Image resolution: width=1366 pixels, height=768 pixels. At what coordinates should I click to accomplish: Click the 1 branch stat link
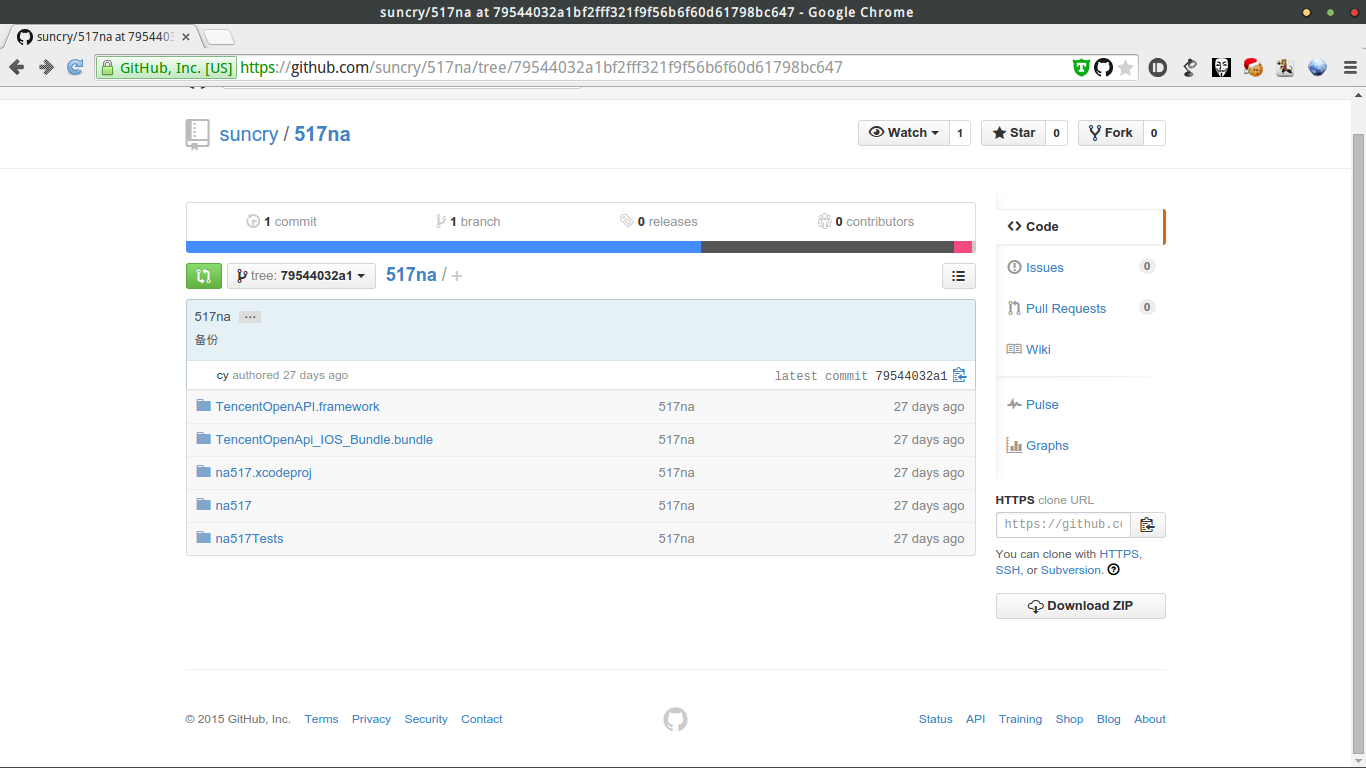coord(468,222)
